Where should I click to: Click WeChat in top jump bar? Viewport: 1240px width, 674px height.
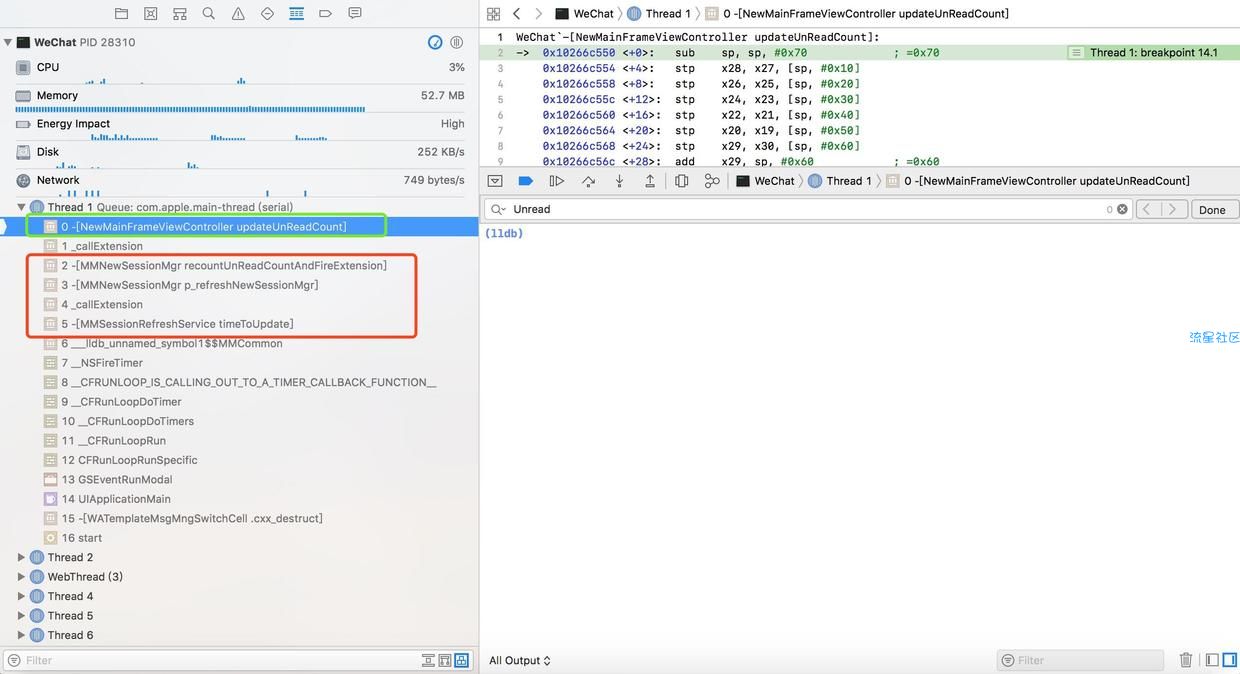(x=585, y=14)
